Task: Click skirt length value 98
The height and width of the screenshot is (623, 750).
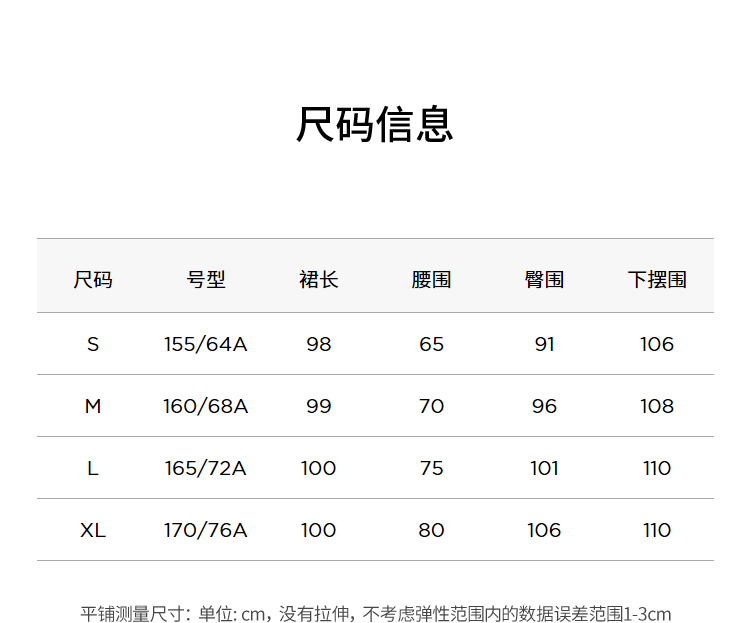Action: point(319,344)
